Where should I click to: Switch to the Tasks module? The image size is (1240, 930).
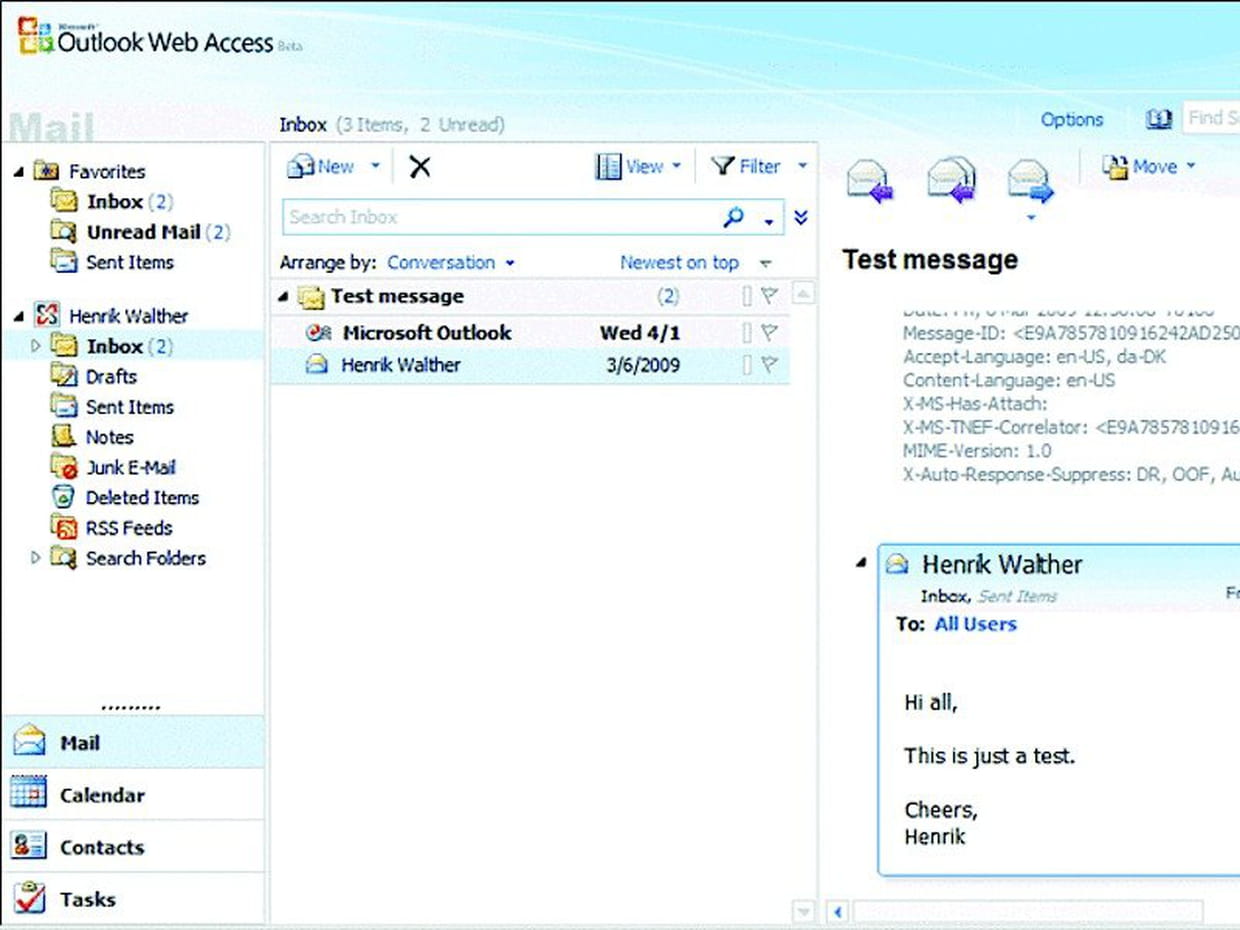tap(132, 899)
